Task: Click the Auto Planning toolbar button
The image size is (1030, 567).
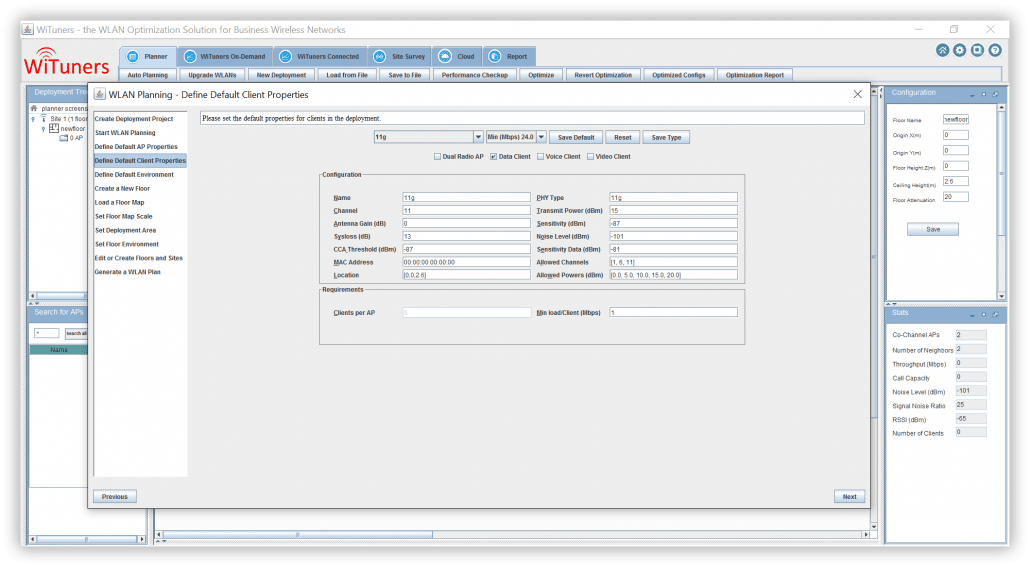Action: (x=148, y=75)
